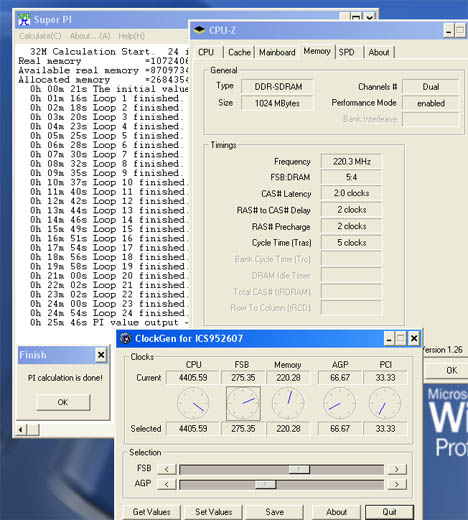This screenshot has width=468, height=520.
Task: Switch to the CPU tab in CPU-Z
Action: [206, 52]
